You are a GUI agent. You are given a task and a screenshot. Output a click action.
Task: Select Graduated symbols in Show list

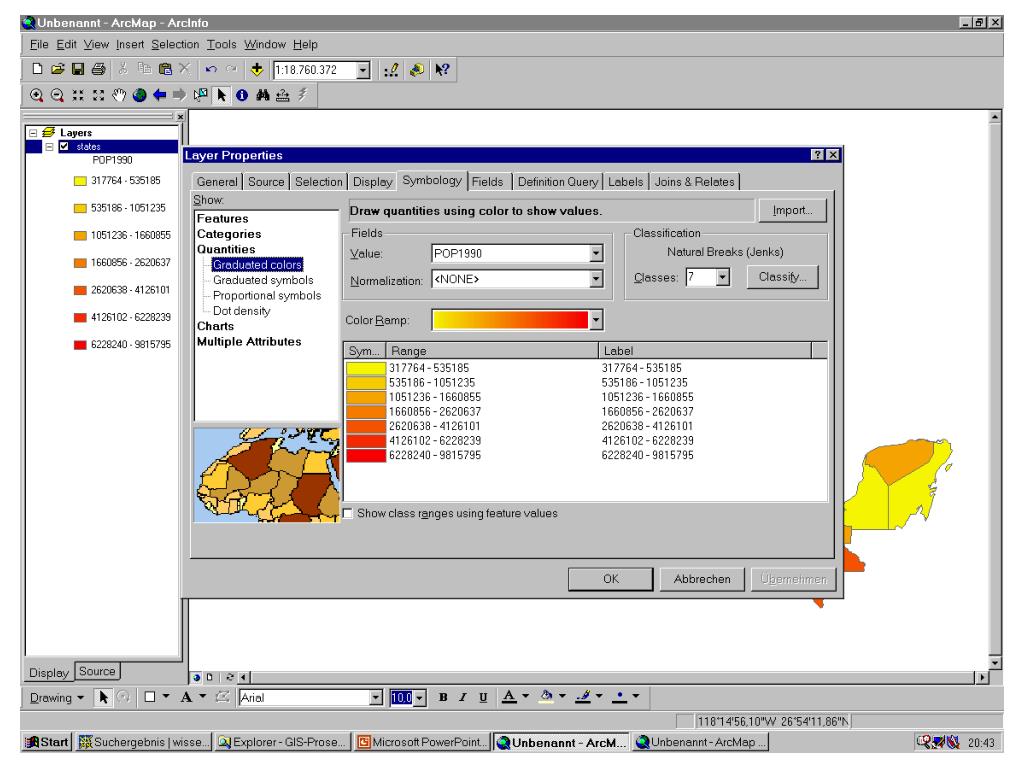coord(263,280)
